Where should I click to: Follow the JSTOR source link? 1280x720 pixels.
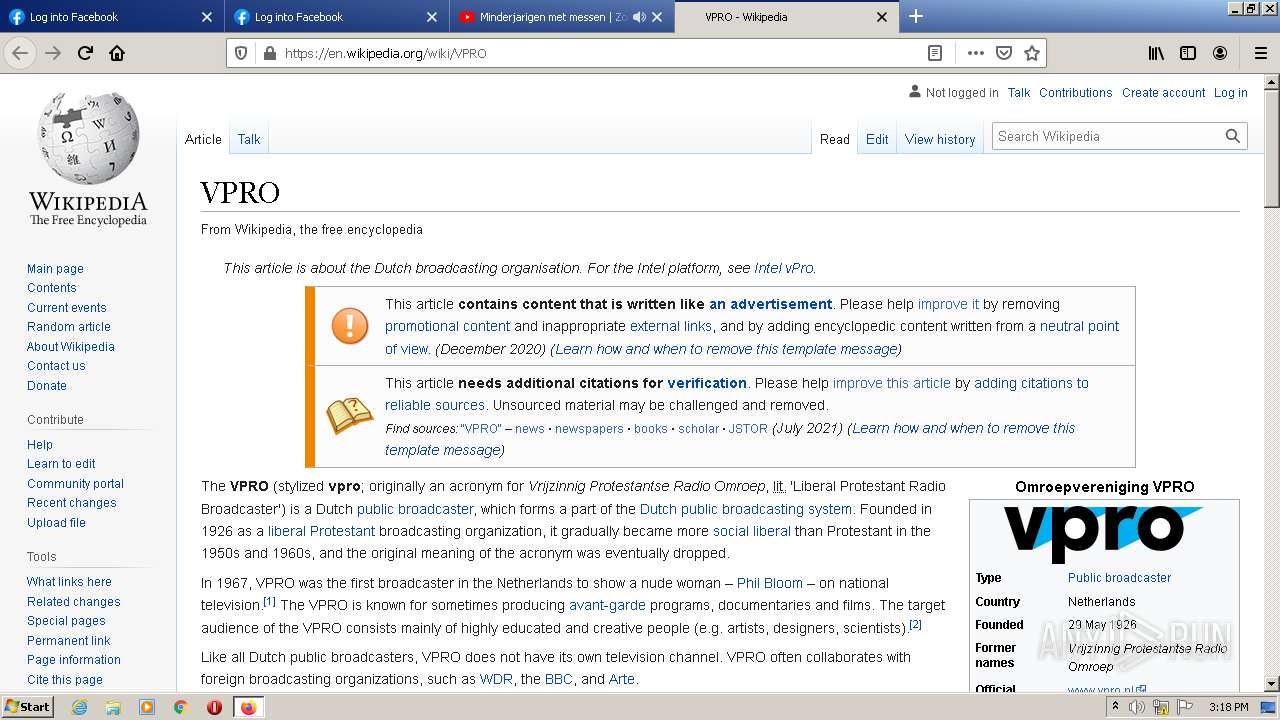748,428
